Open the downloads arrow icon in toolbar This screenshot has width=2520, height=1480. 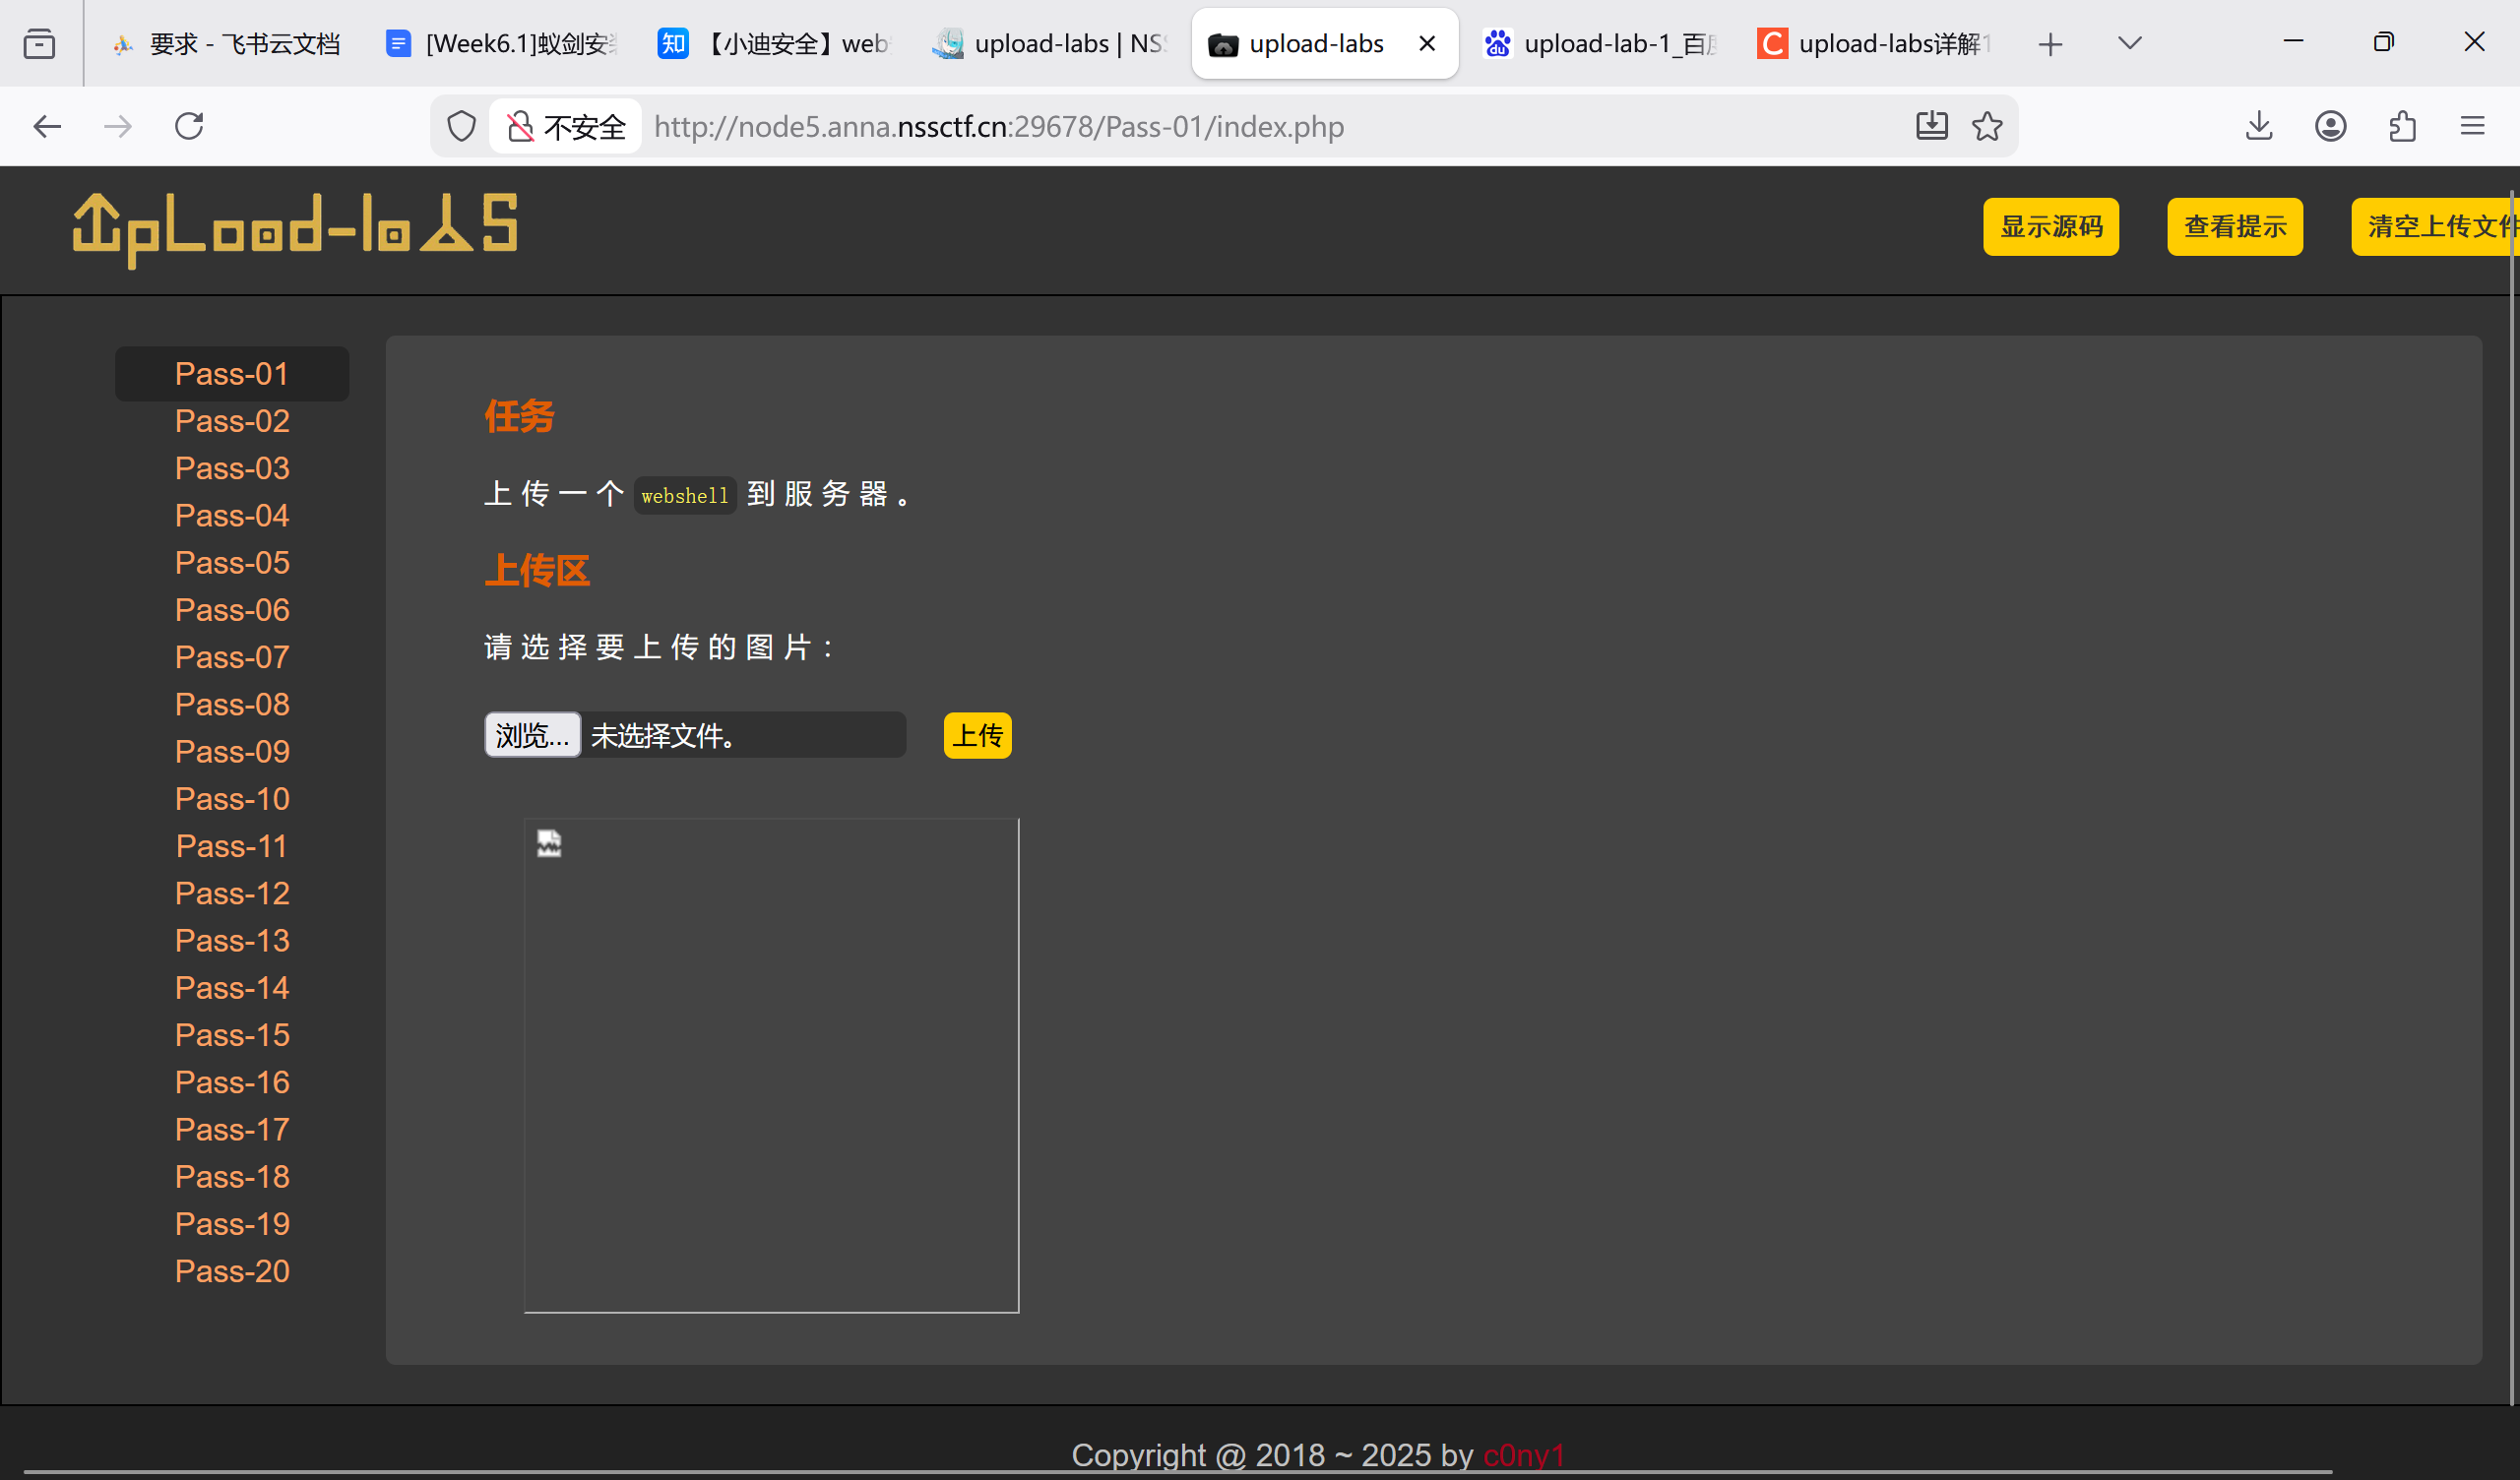pos(2259,126)
